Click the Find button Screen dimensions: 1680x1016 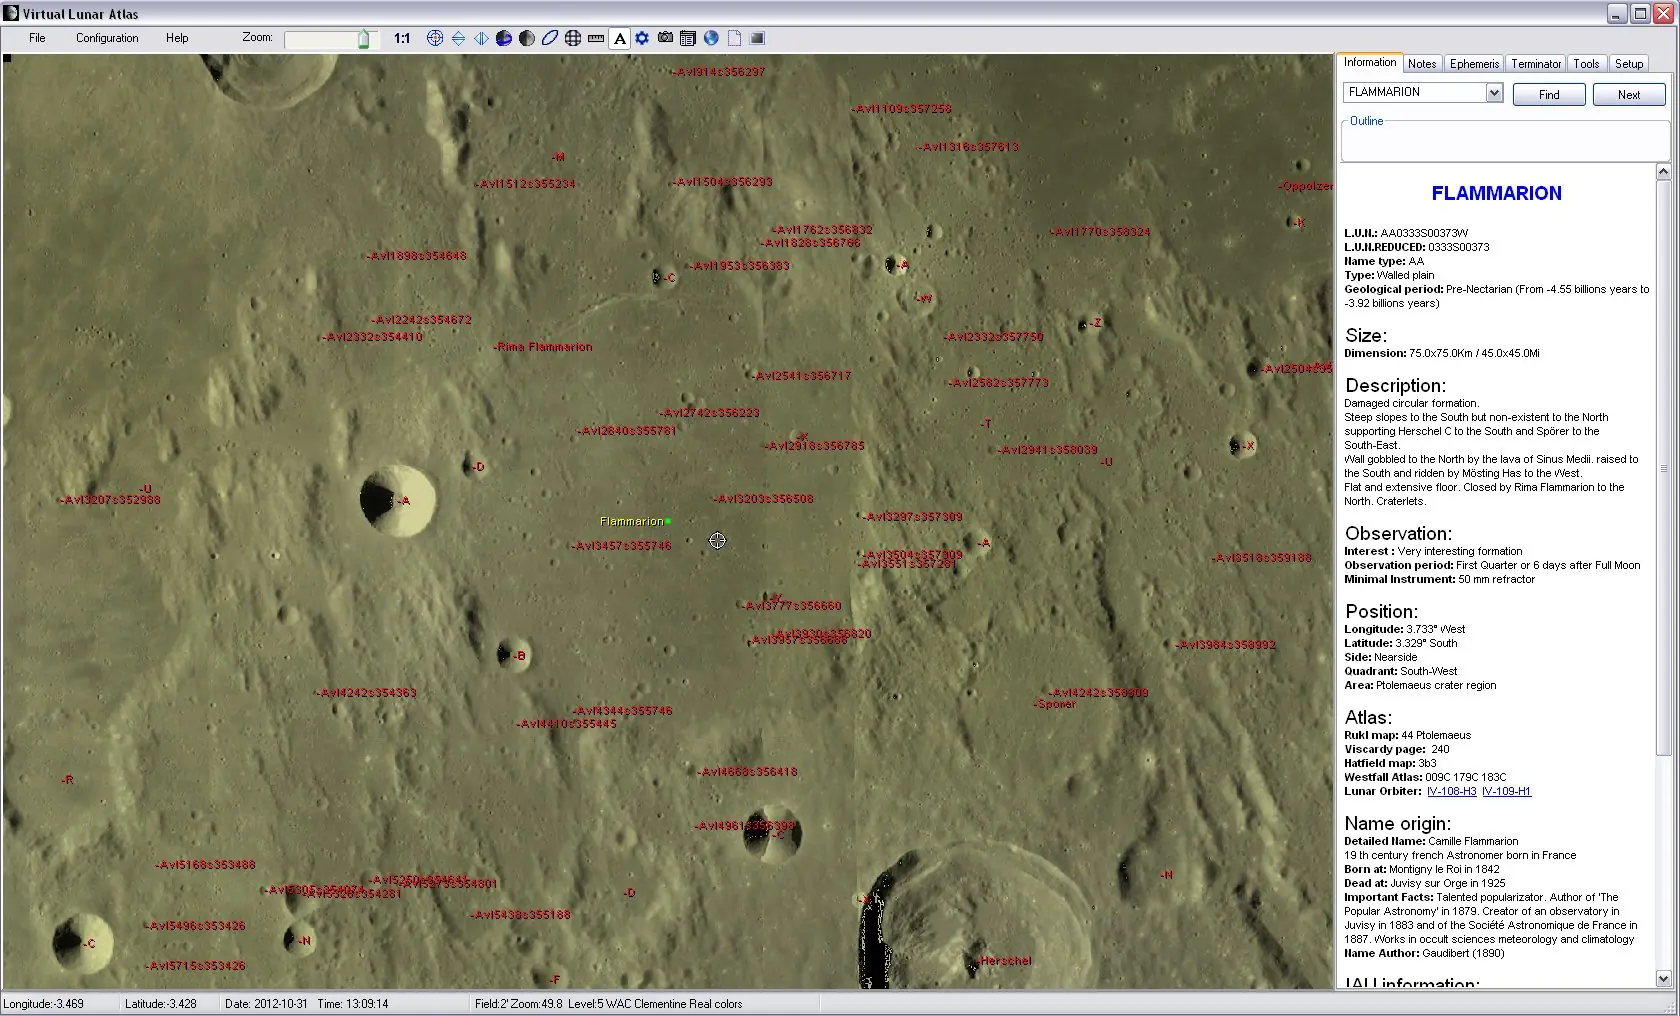pos(1549,94)
